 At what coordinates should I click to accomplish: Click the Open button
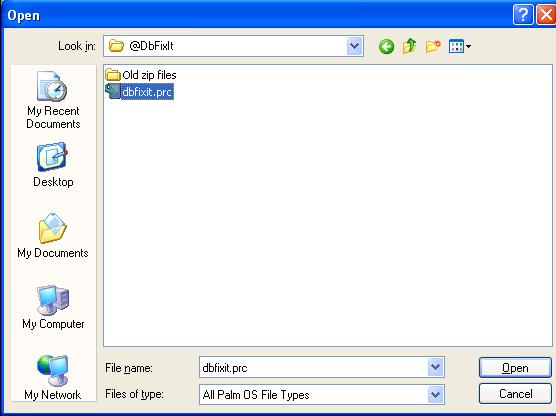[515, 368]
